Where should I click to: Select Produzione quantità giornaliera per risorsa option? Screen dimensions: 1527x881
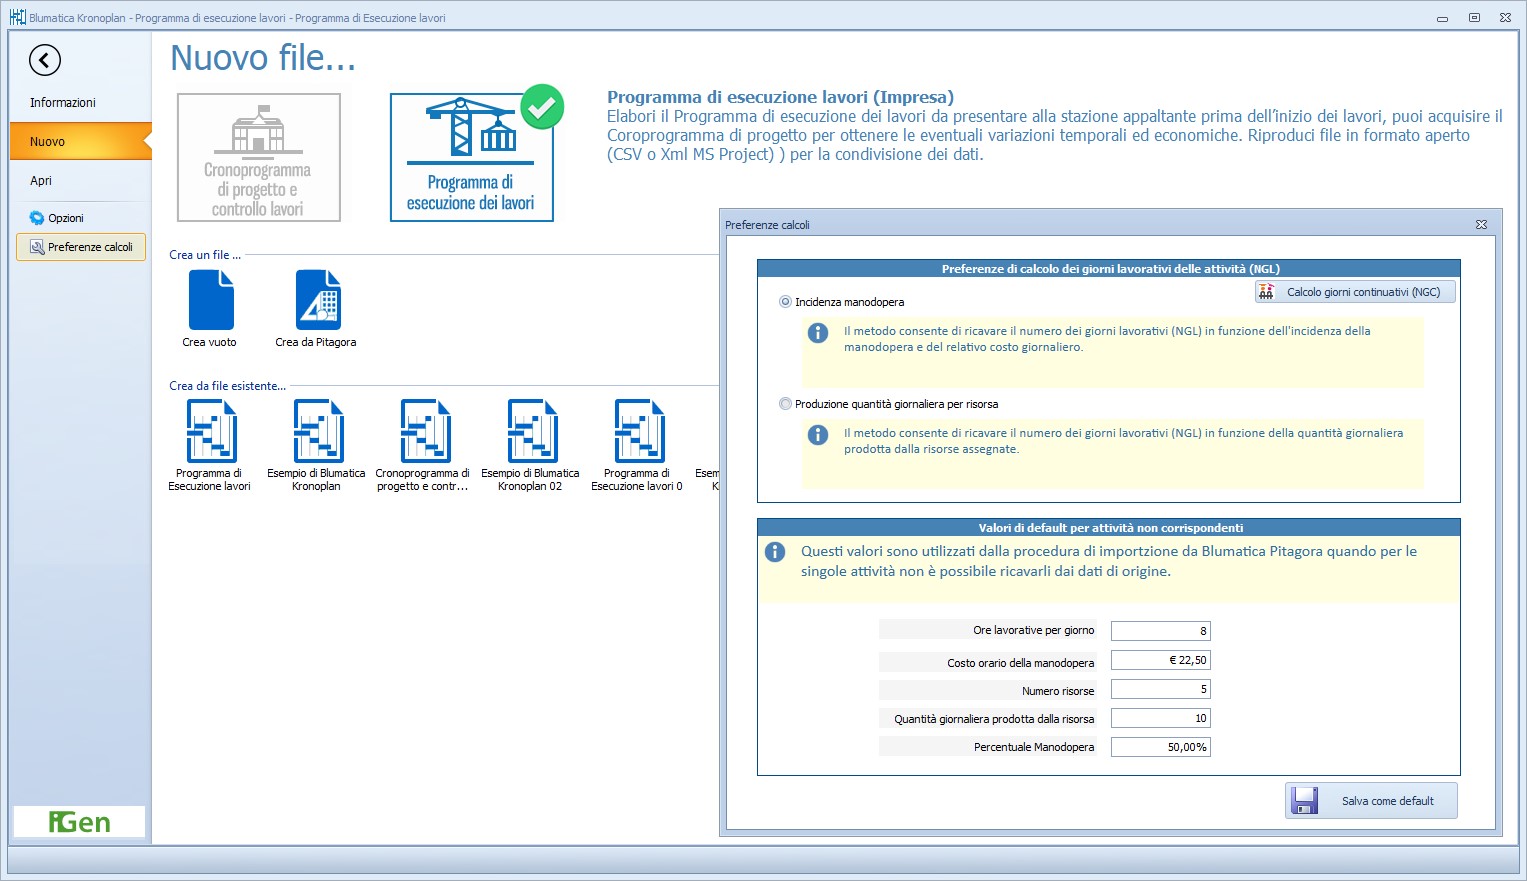click(785, 404)
